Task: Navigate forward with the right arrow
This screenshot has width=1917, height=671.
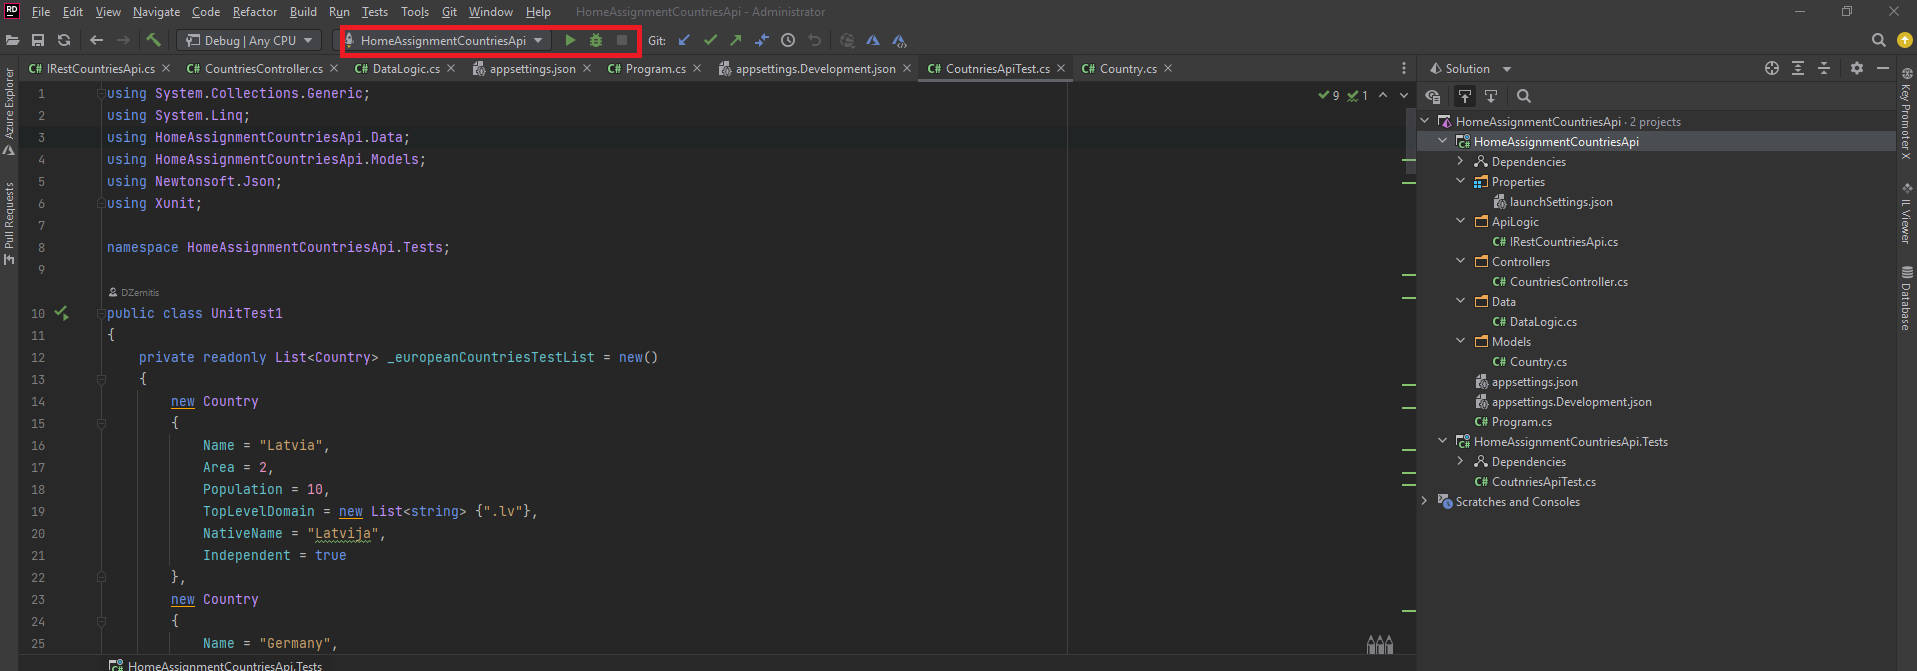Action: (123, 40)
